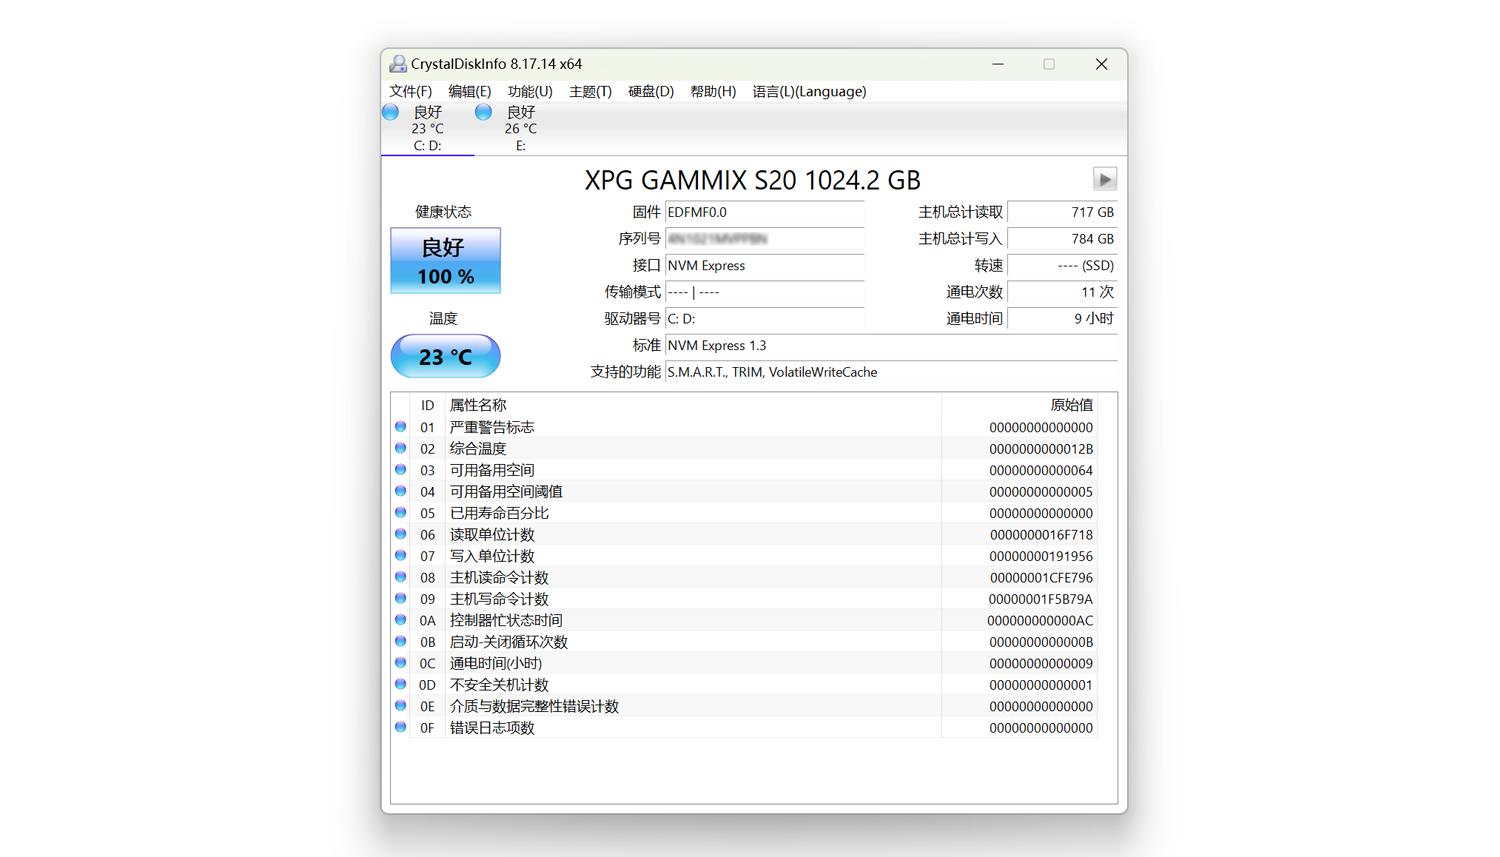Viewport: 1500px width, 857px height.
Task: Open the 主题(T) menu
Action: click(x=589, y=91)
